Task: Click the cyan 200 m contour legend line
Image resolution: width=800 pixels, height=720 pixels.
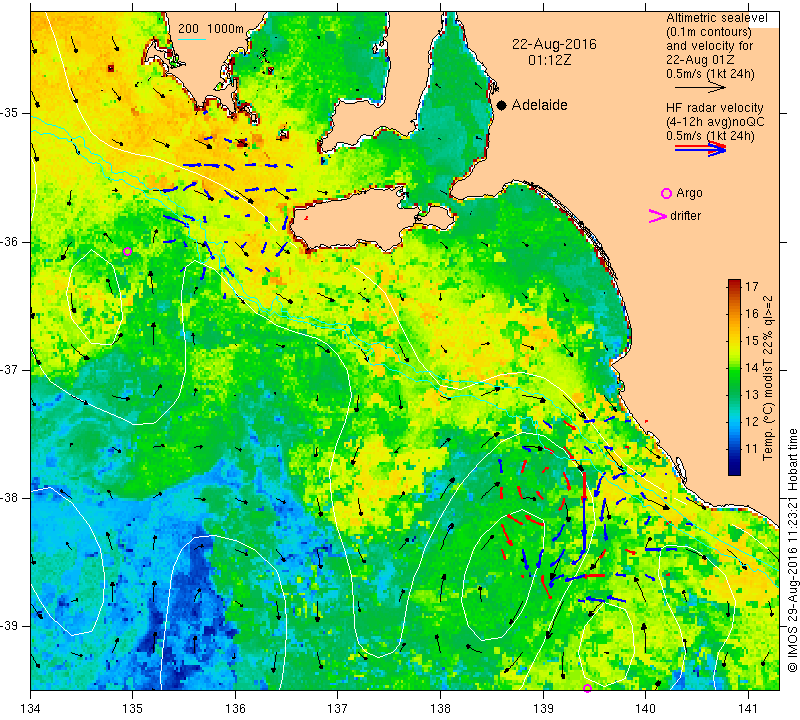Action: tap(192, 39)
